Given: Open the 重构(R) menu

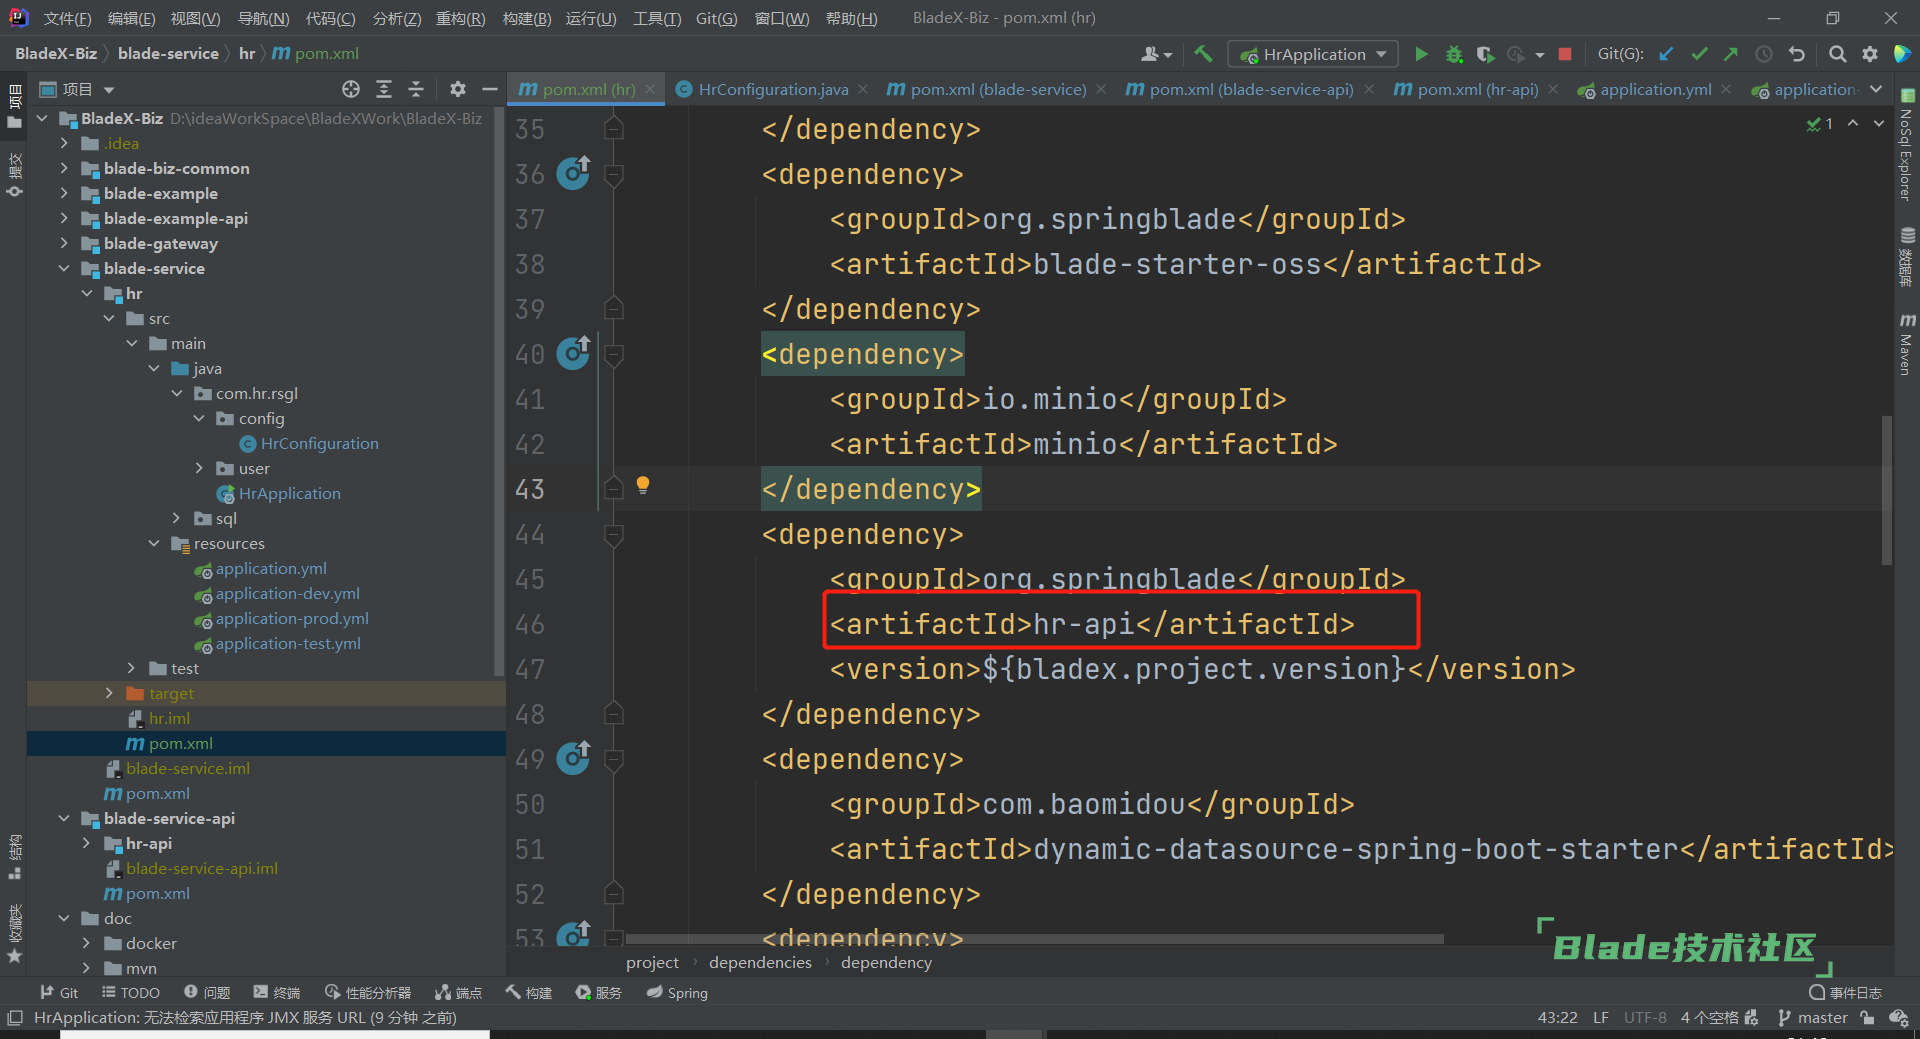Looking at the screenshot, I should pos(460,18).
